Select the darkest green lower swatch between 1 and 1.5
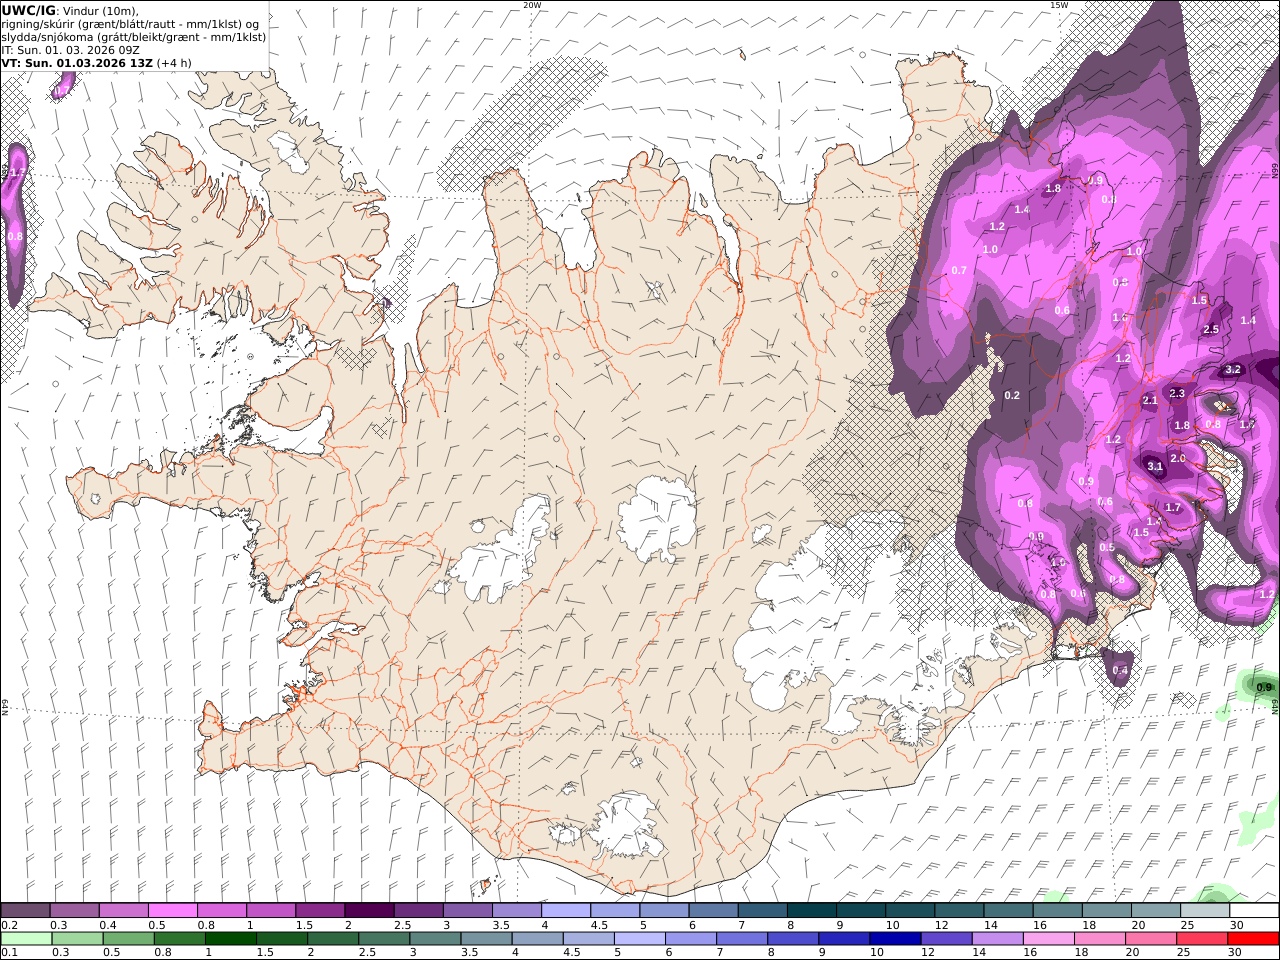The width and height of the screenshot is (1280, 960). [232, 938]
